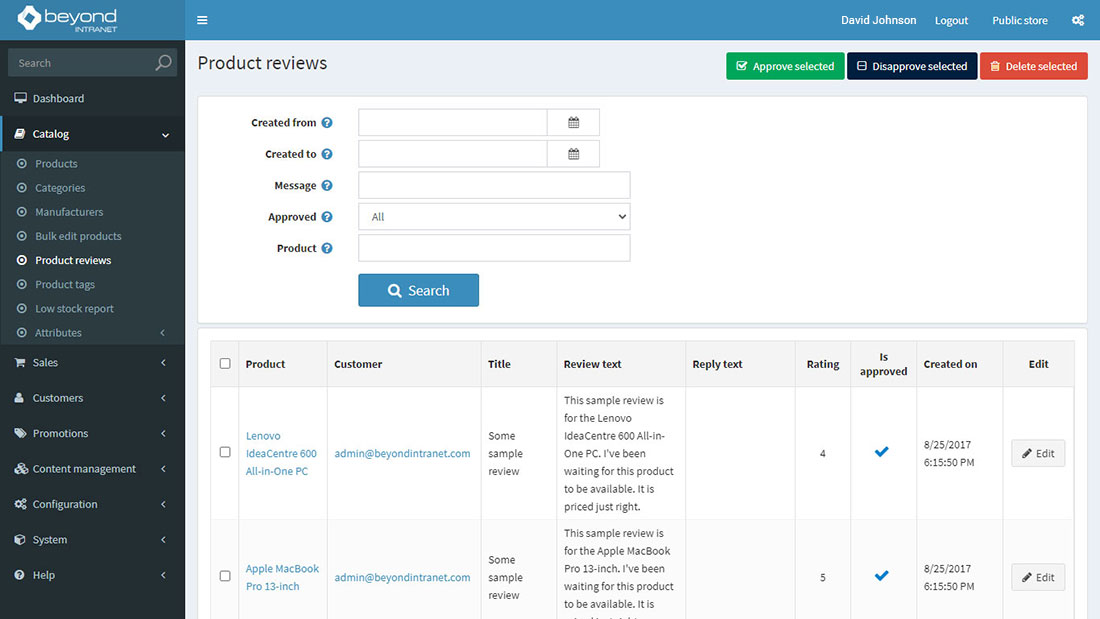Open the calendar picker for Created from

tap(573, 121)
